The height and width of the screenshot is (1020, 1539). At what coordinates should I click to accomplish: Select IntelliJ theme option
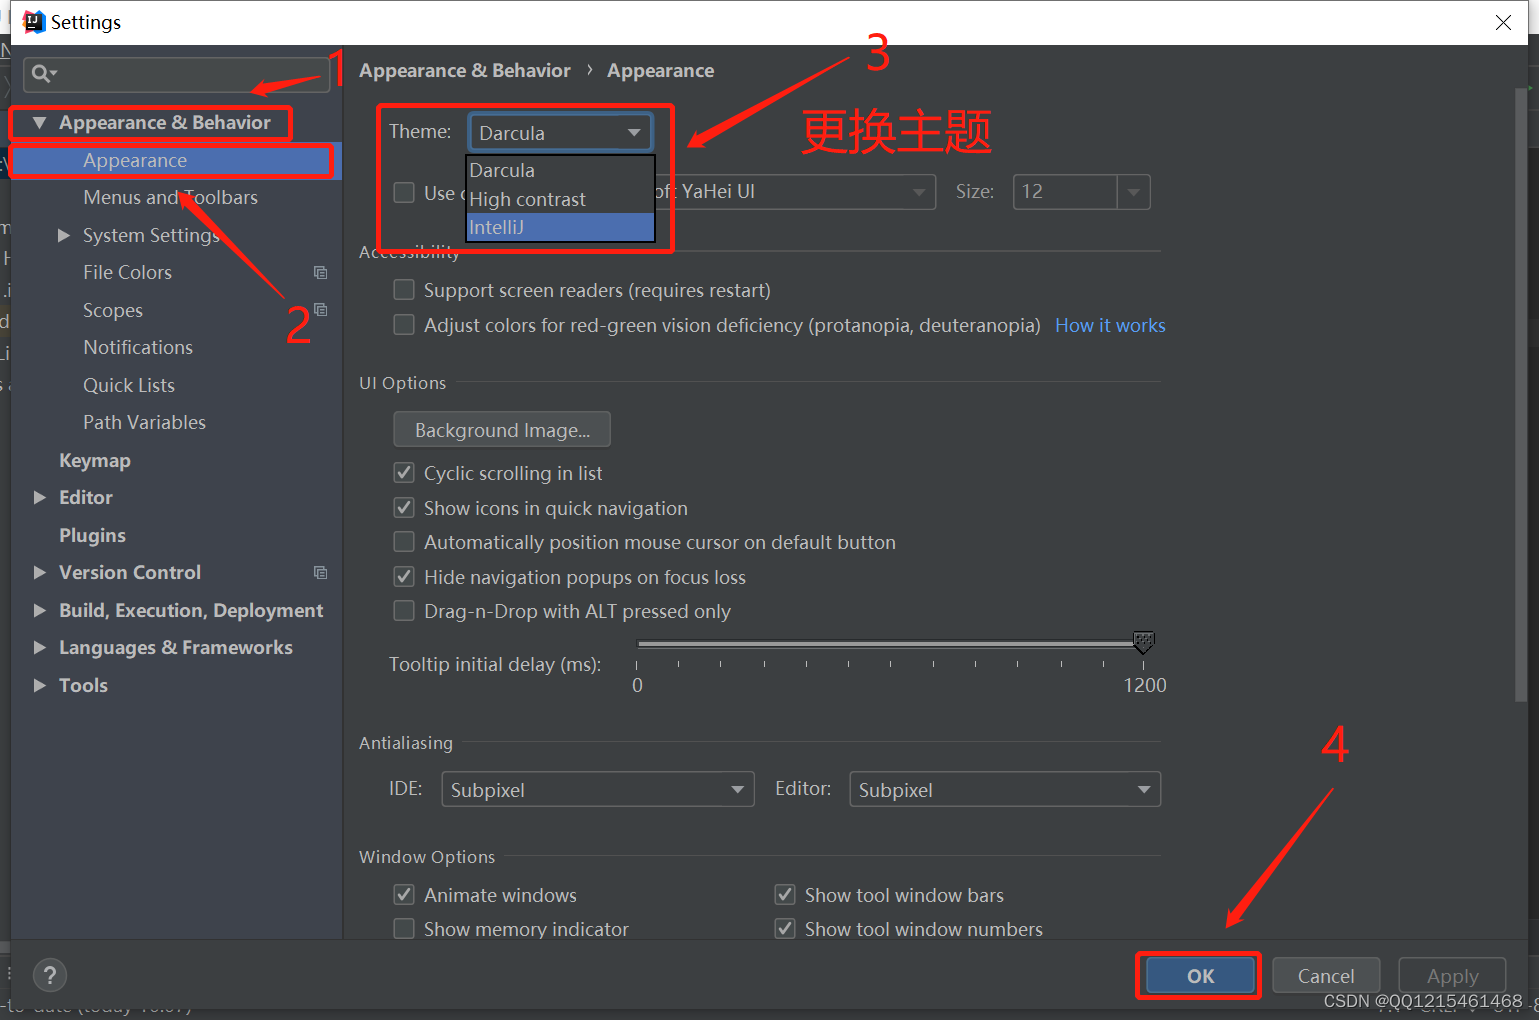click(x=560, y=227)
